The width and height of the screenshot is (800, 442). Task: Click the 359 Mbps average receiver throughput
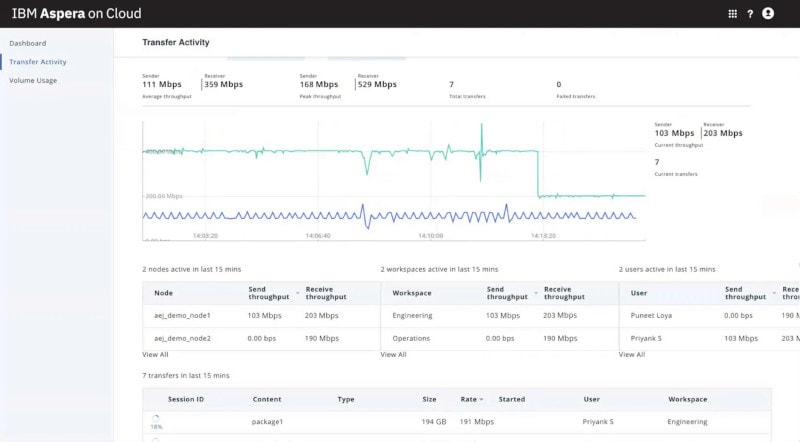pyautogui.click(x=223, y=84)
